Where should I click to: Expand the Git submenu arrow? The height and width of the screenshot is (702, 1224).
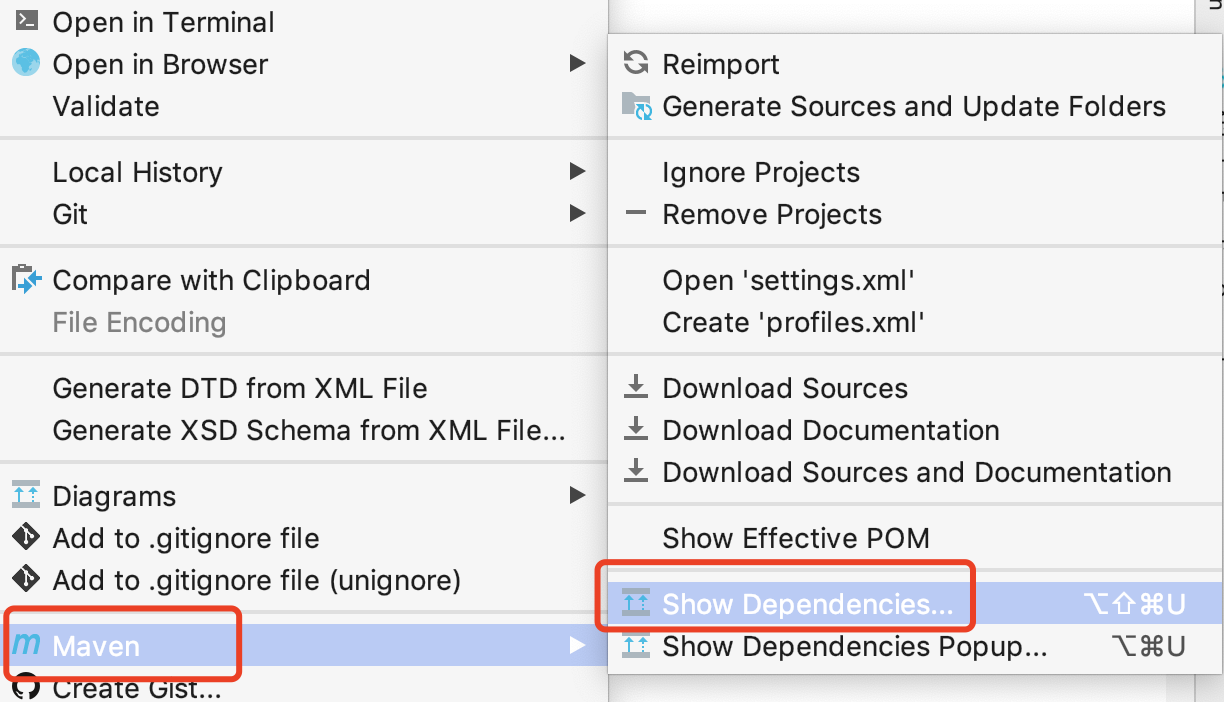point(579,214)
